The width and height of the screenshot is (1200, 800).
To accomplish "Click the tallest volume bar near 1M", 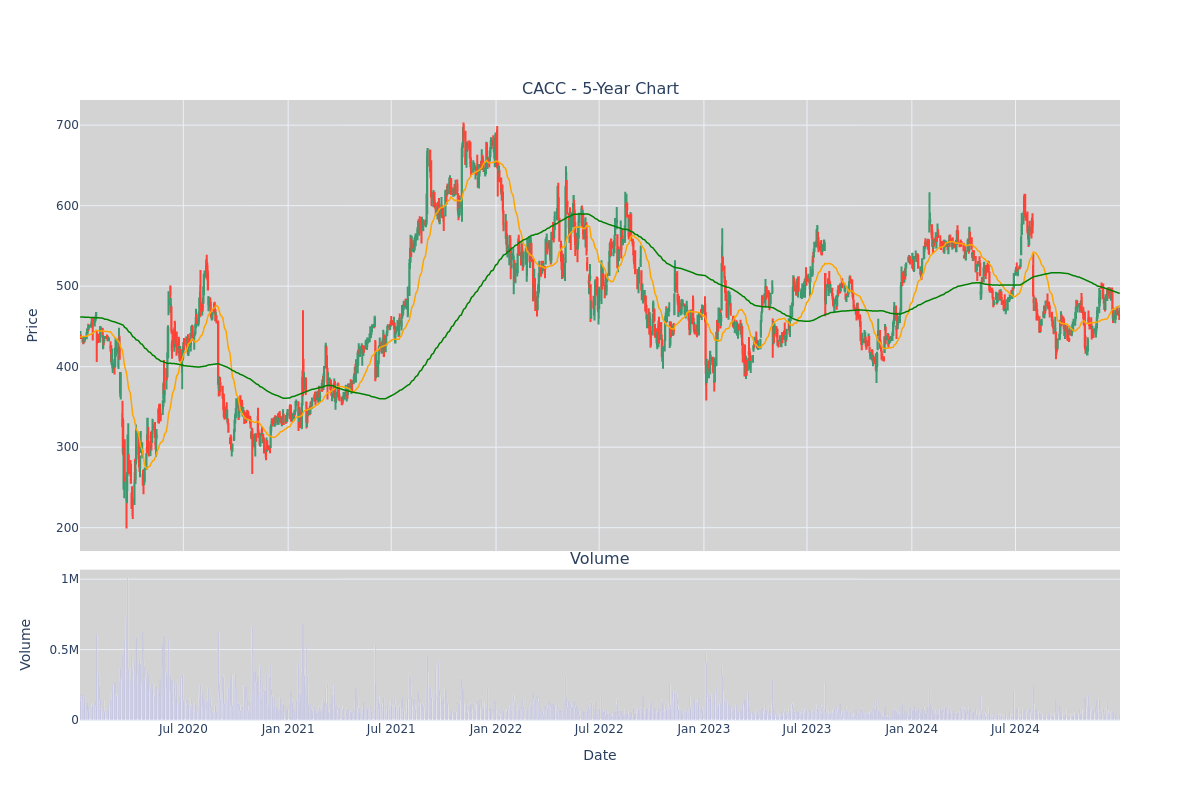I will pyautogui.click(x=127, y=649).
